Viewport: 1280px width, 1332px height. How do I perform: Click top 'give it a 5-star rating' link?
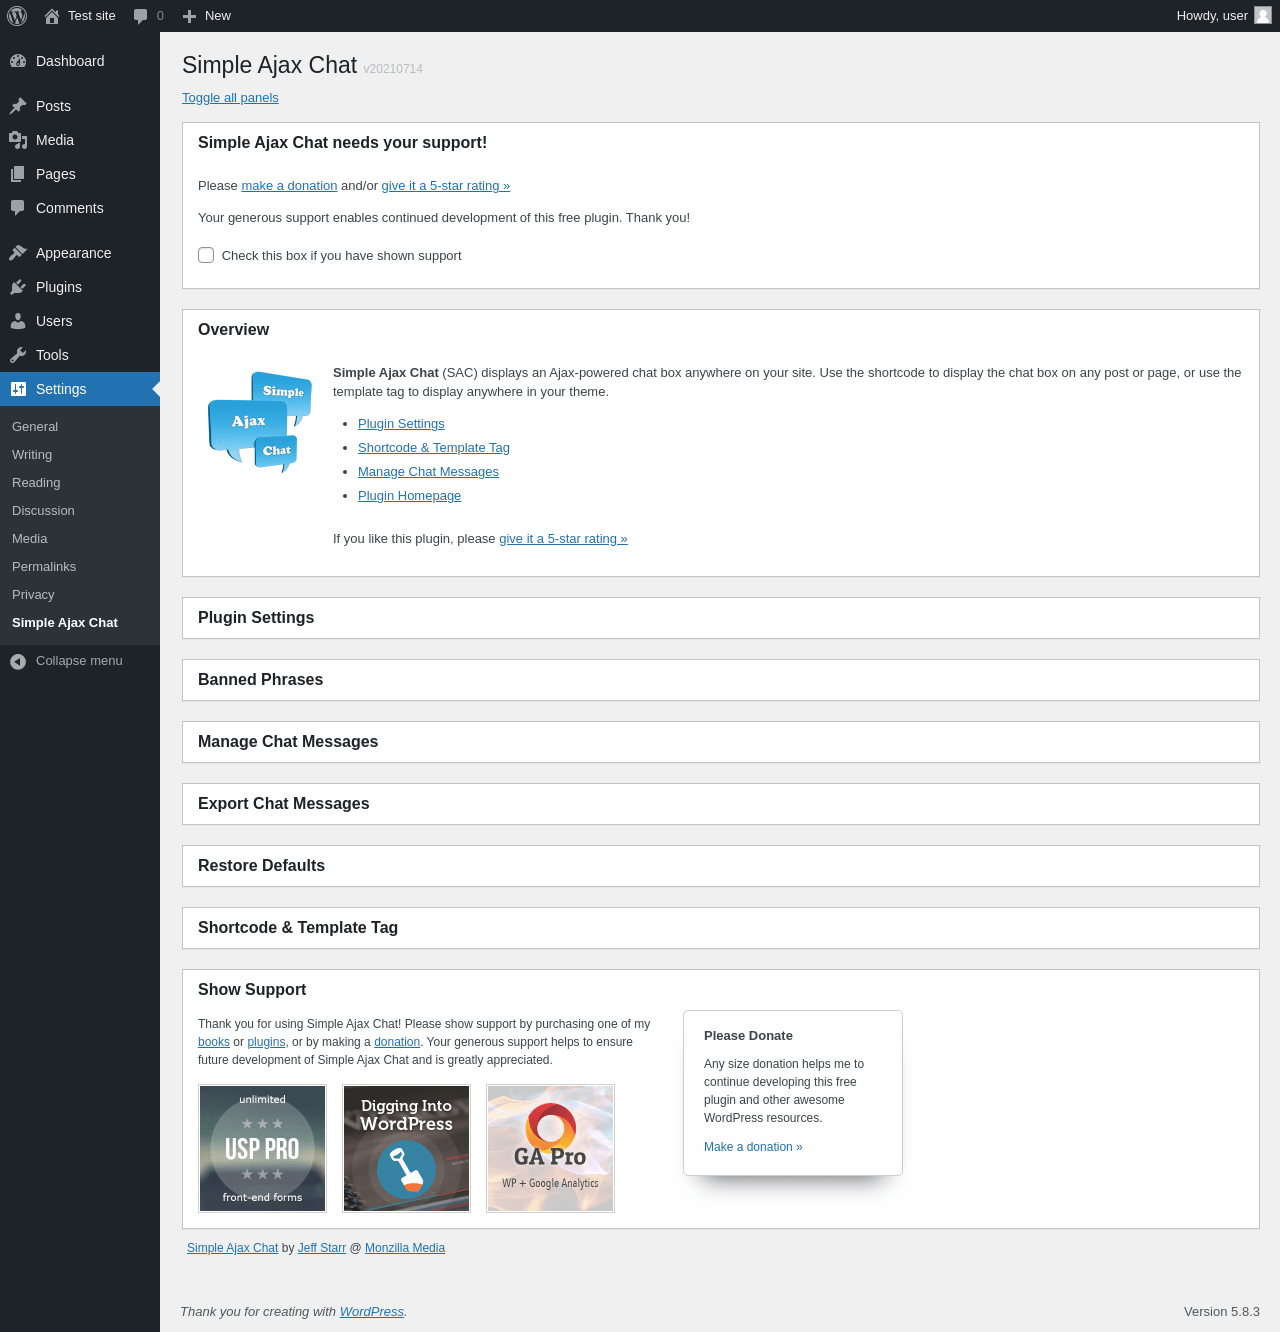446,186
